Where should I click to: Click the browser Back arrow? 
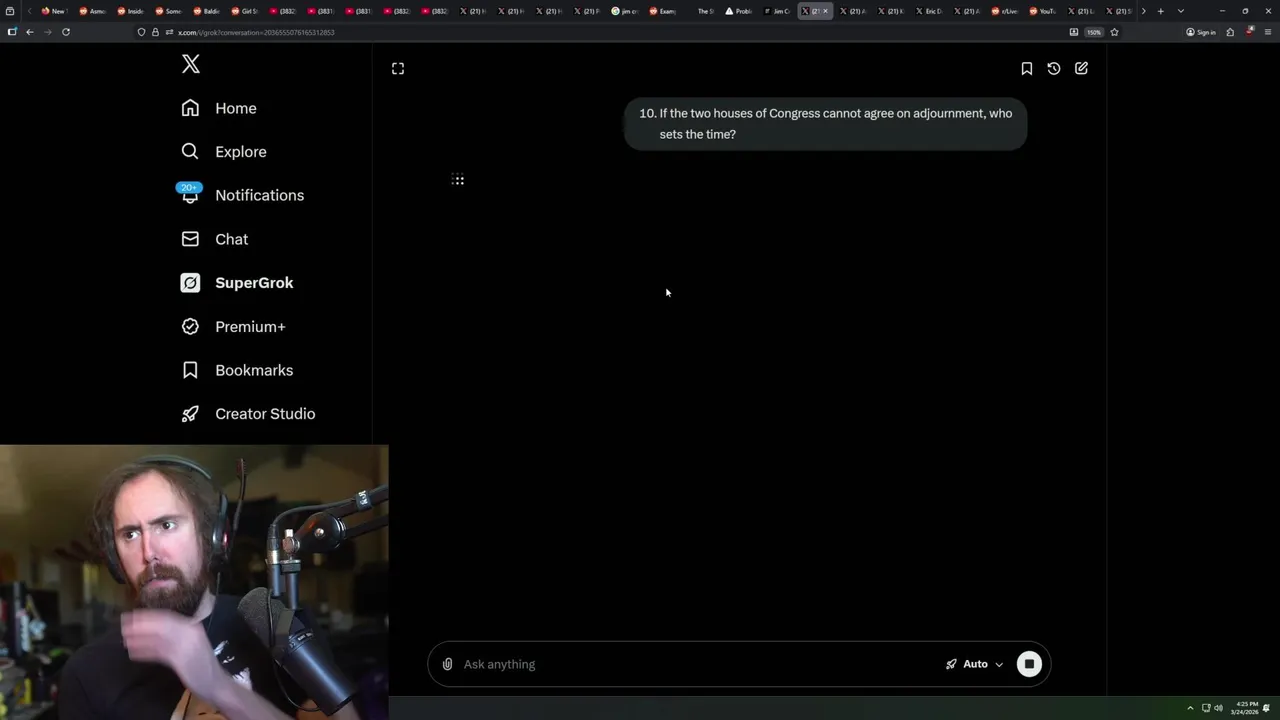pos(30,32)
